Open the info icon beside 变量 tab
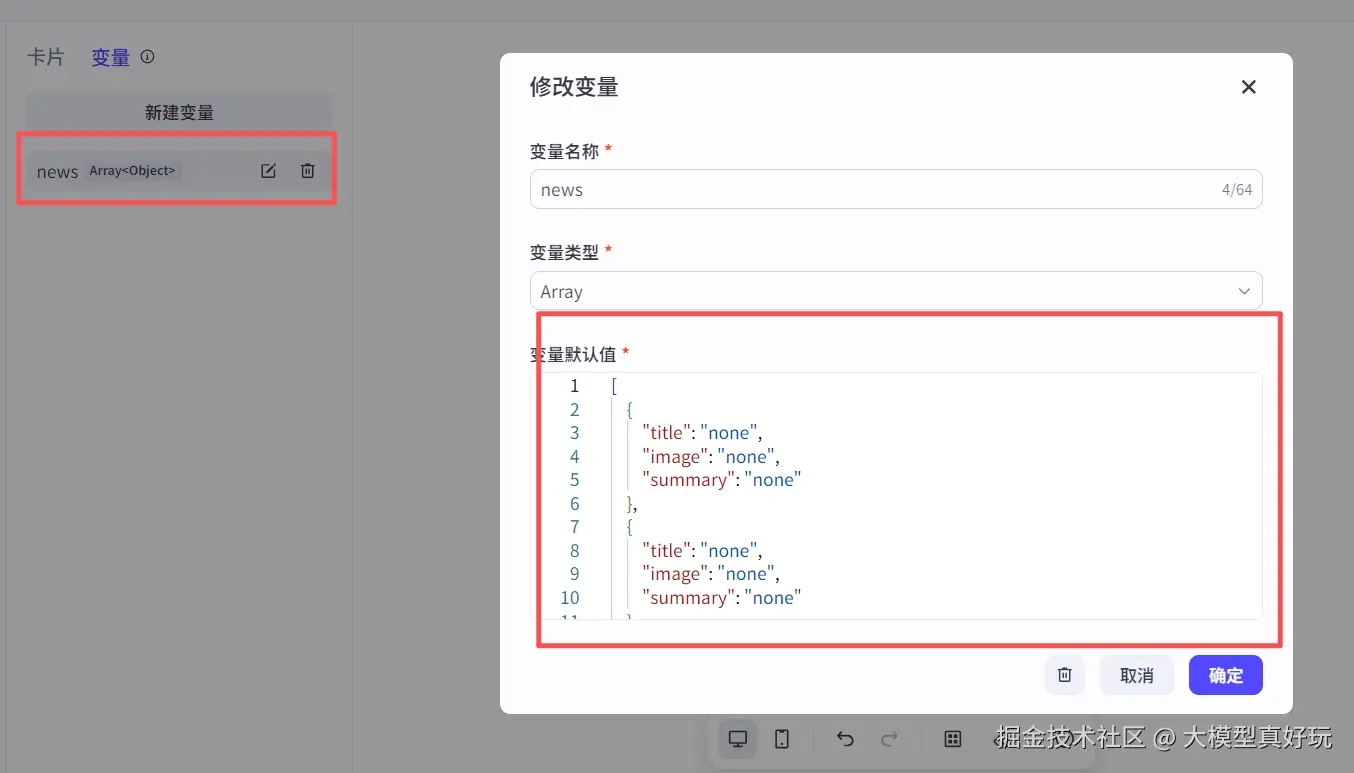1354x773 pixels. pyautogui.click(x=147, y=57)
